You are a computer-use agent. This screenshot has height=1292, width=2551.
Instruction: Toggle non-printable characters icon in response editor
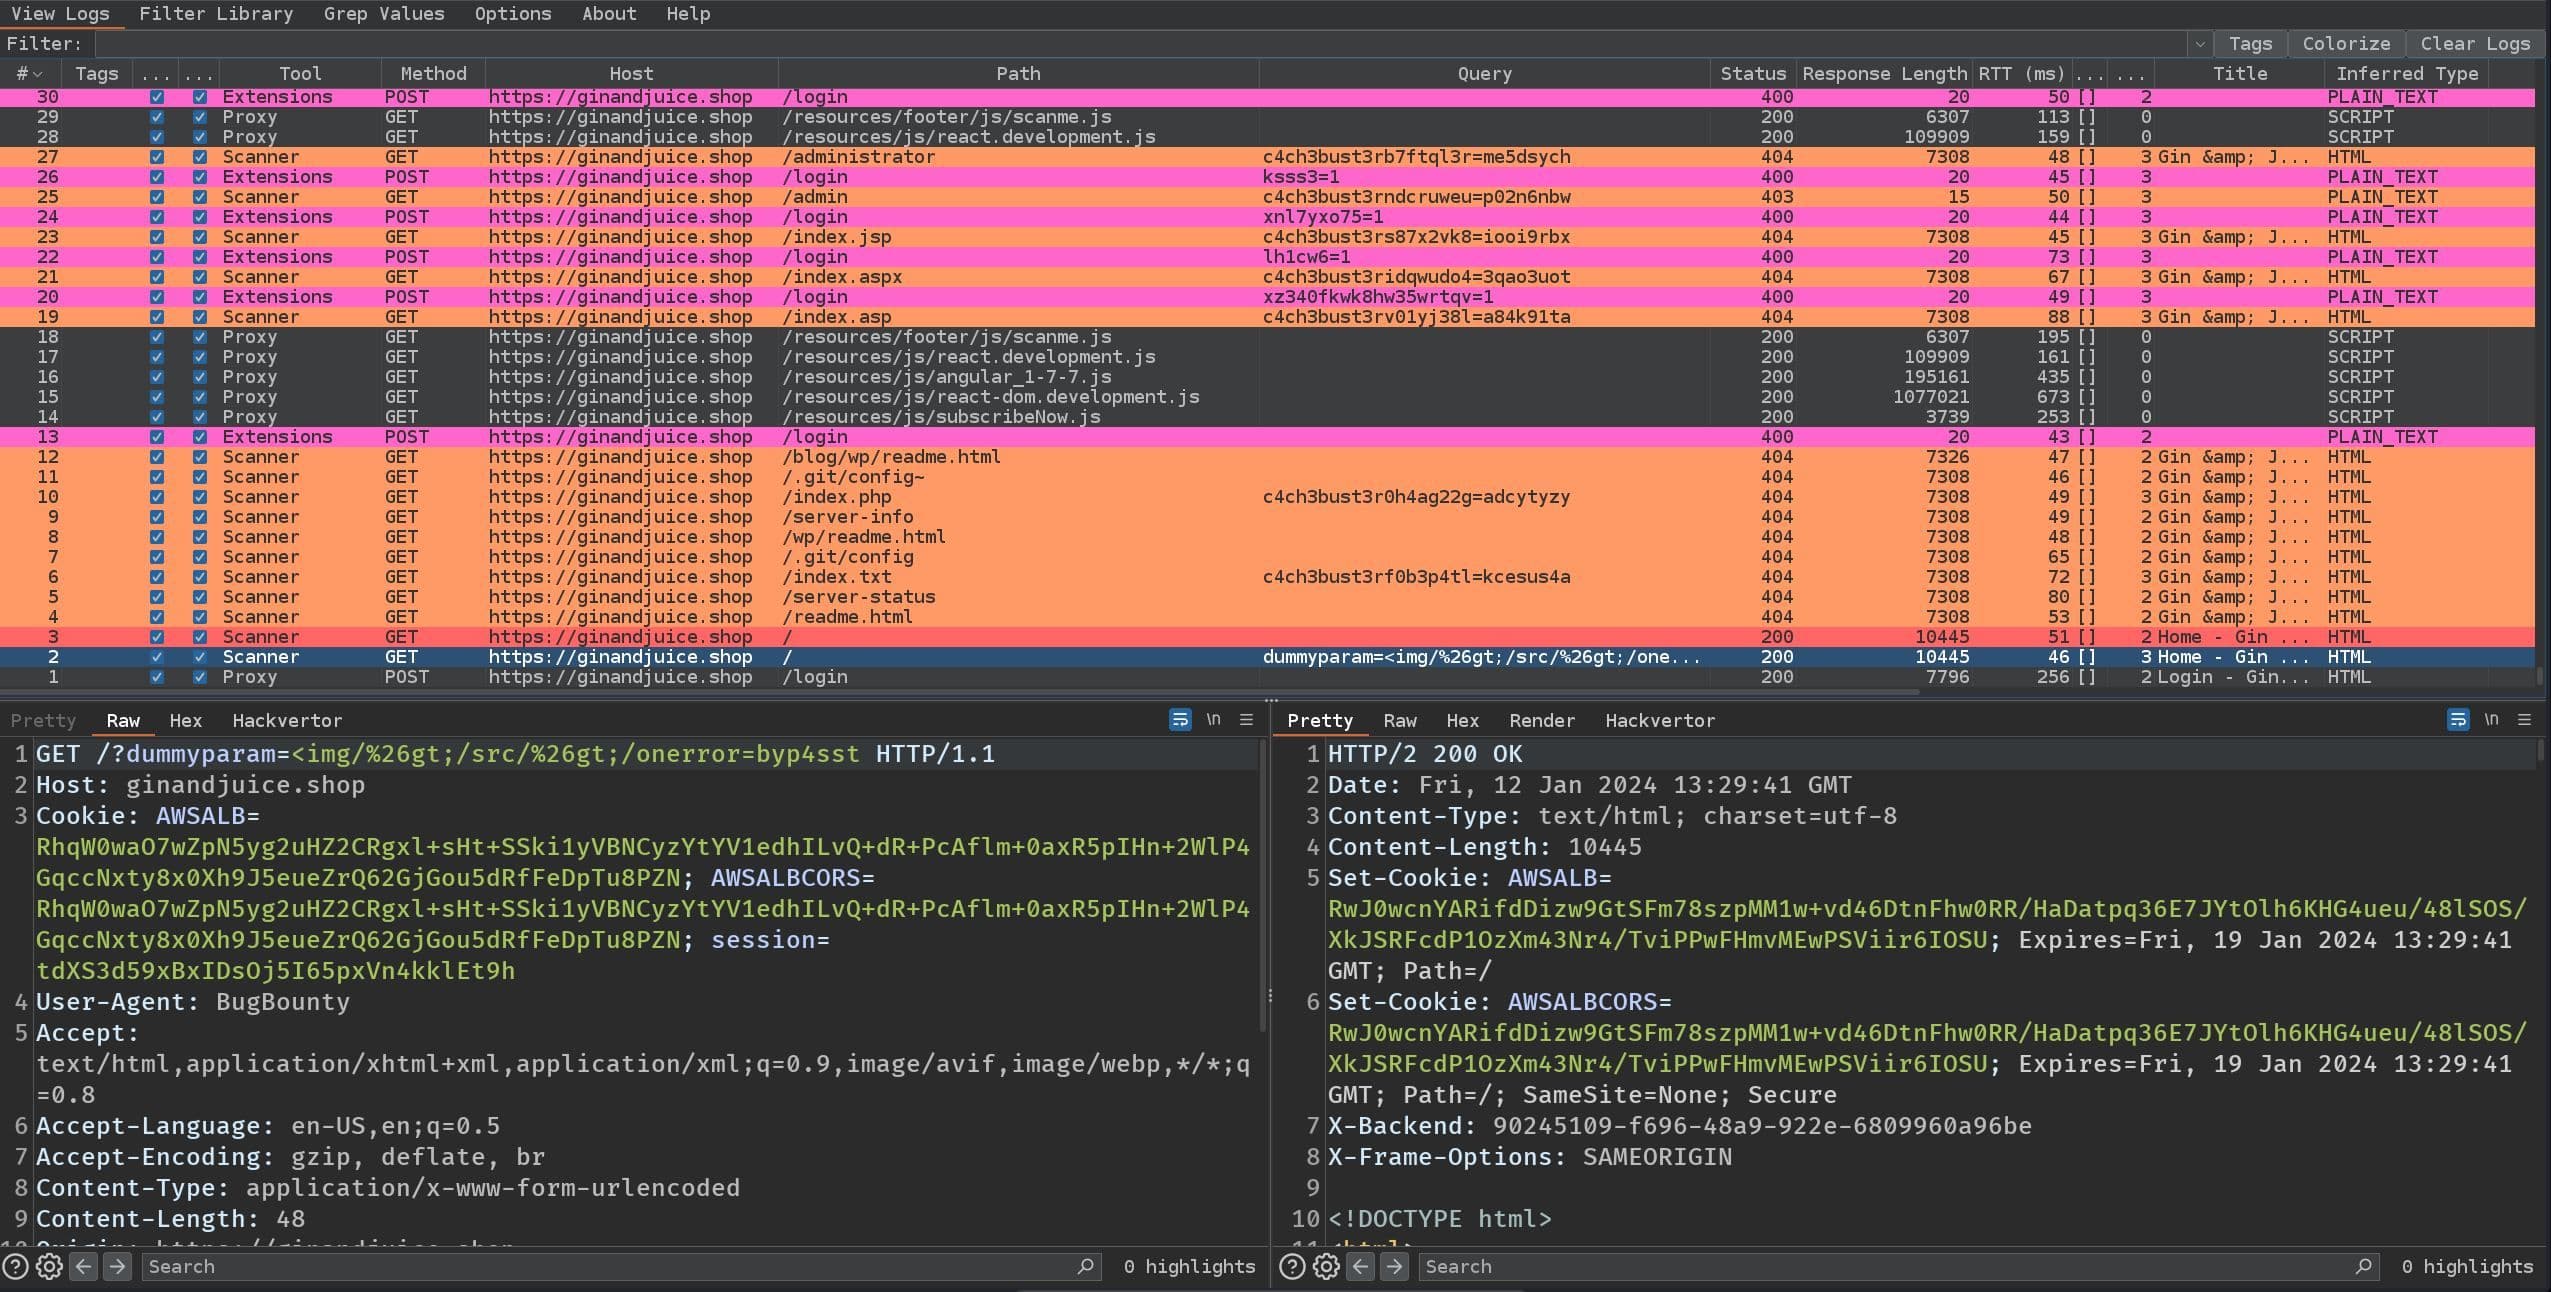pyautogui.click(x=2490, y=719)
